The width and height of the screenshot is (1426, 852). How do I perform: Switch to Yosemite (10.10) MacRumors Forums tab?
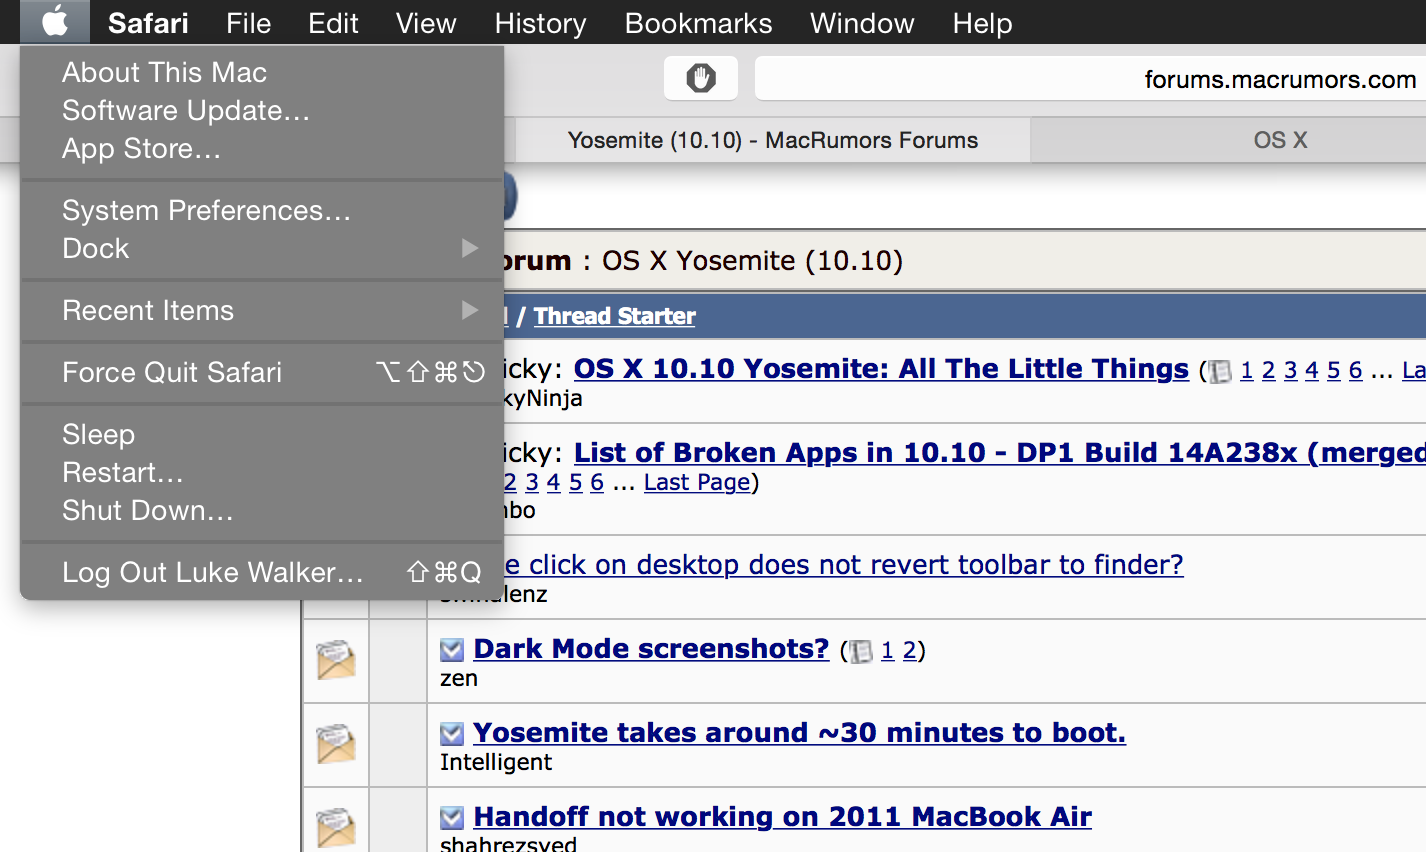coord(772,140)
